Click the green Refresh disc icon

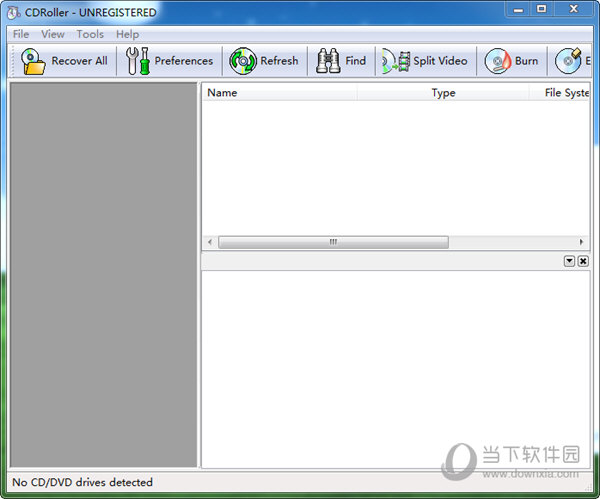(x=243, y=61)
